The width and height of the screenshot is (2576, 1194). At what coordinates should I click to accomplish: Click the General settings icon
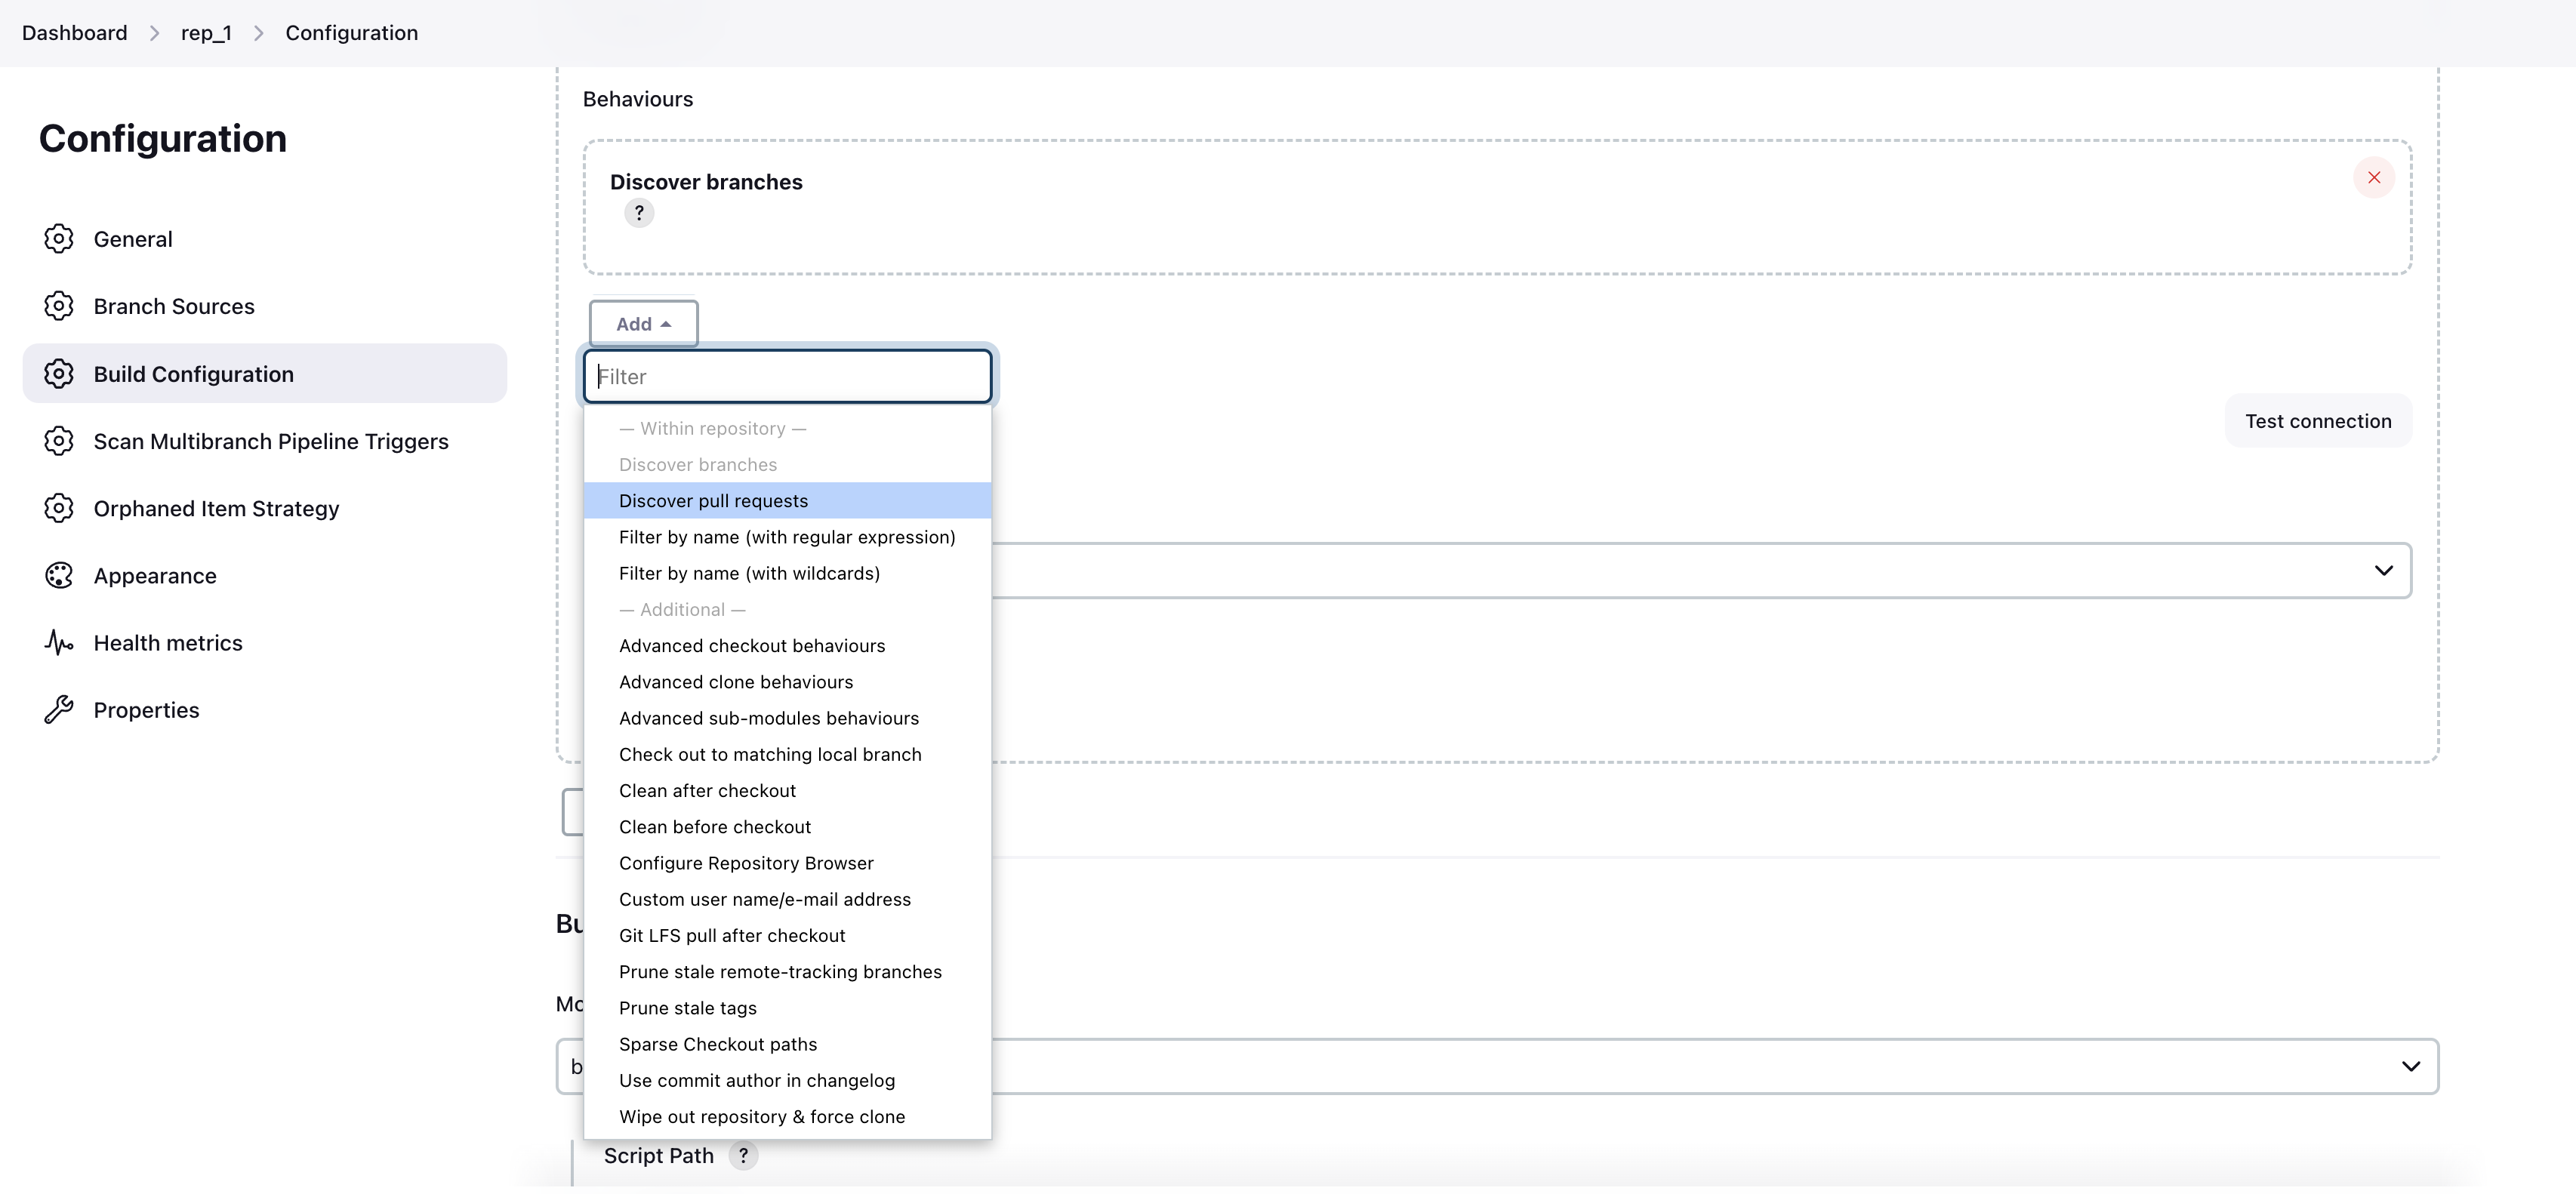57,238
